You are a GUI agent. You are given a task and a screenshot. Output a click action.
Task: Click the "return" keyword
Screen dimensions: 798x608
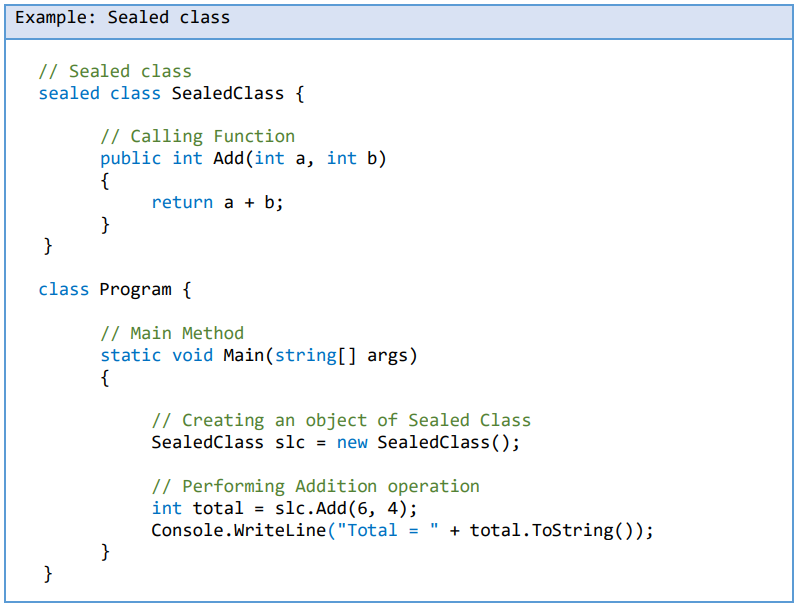(x=182, y=202)
